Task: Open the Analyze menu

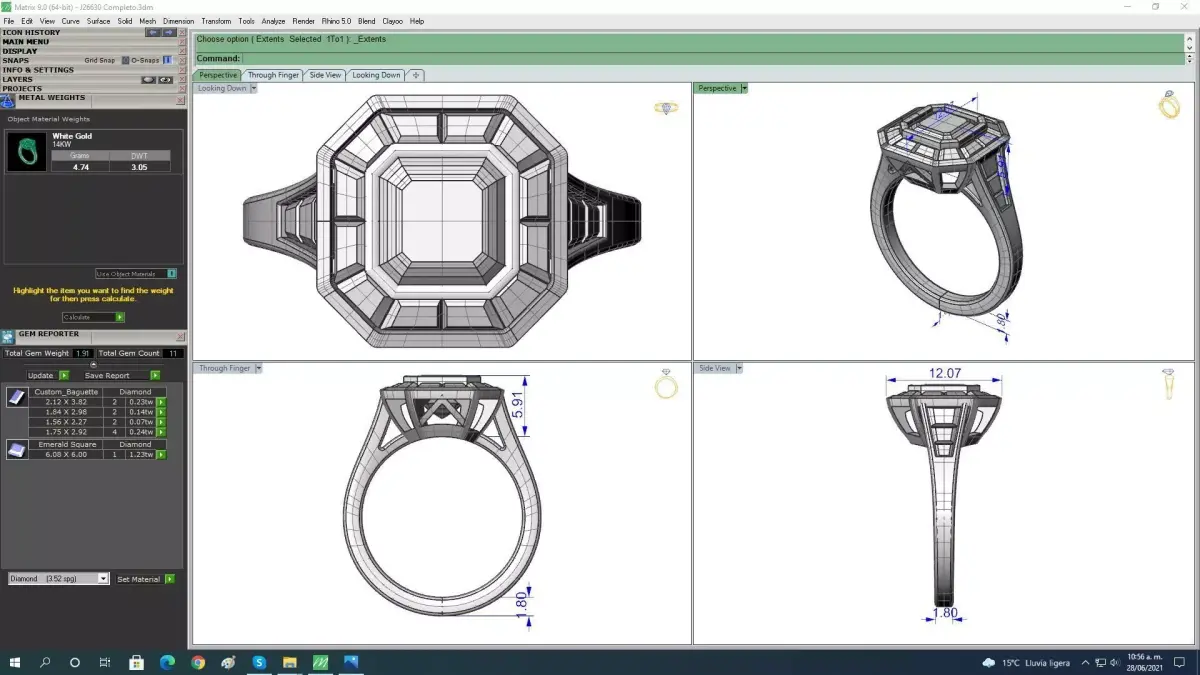Action: tap(273, 21)
